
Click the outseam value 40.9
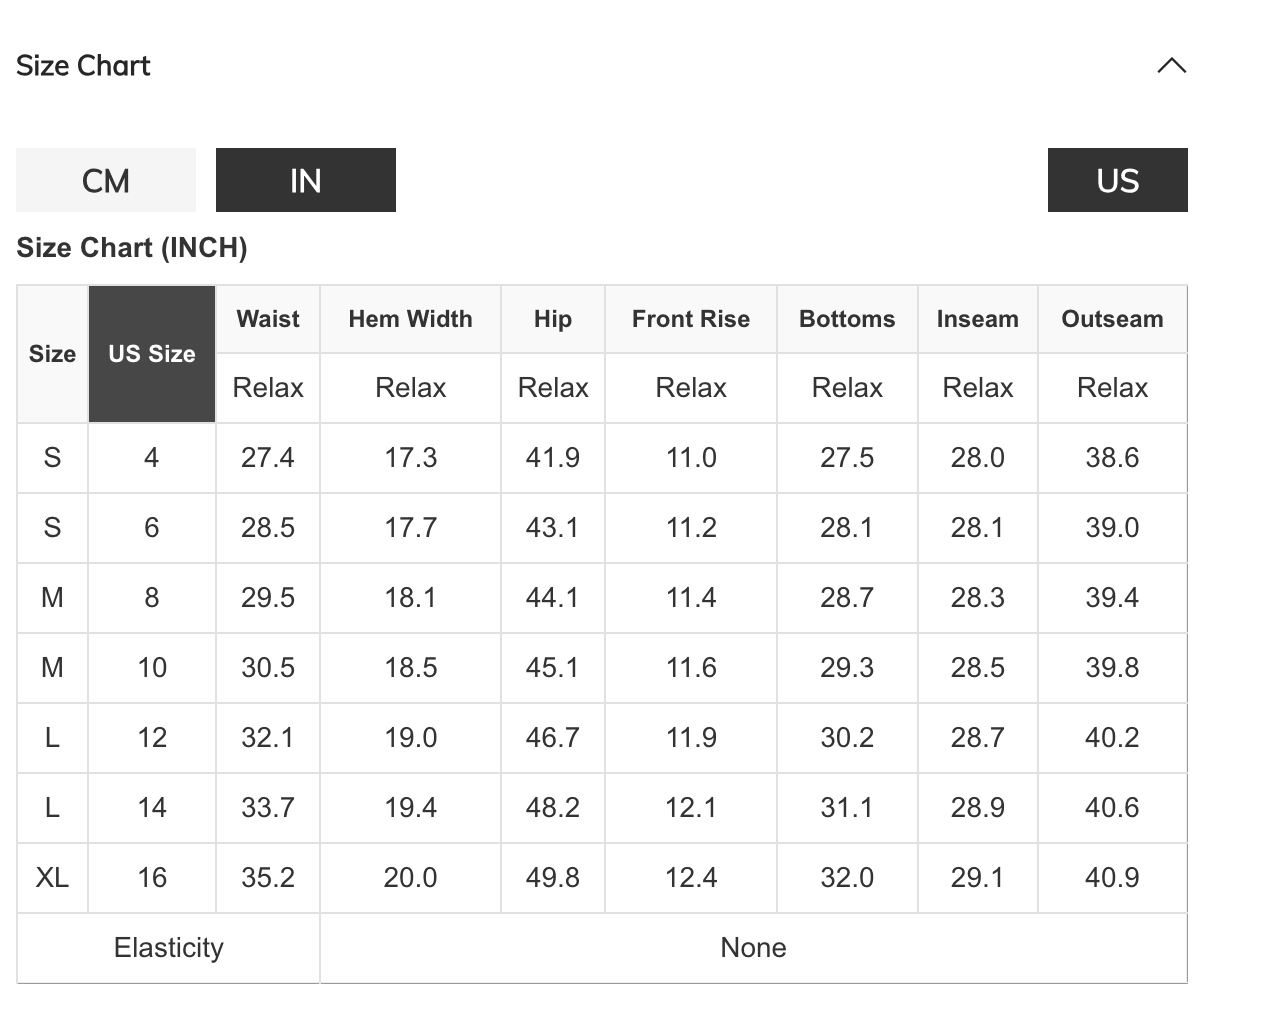pos(1112,878)
